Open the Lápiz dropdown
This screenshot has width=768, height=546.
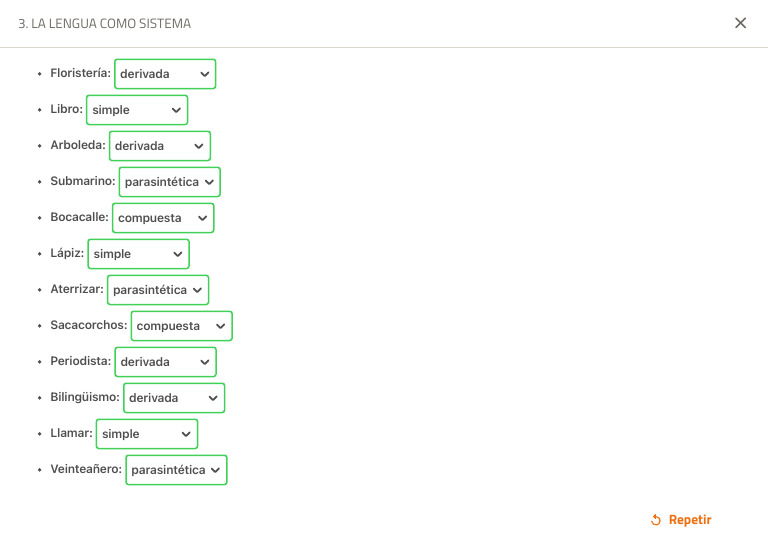[x=139, y=254]
